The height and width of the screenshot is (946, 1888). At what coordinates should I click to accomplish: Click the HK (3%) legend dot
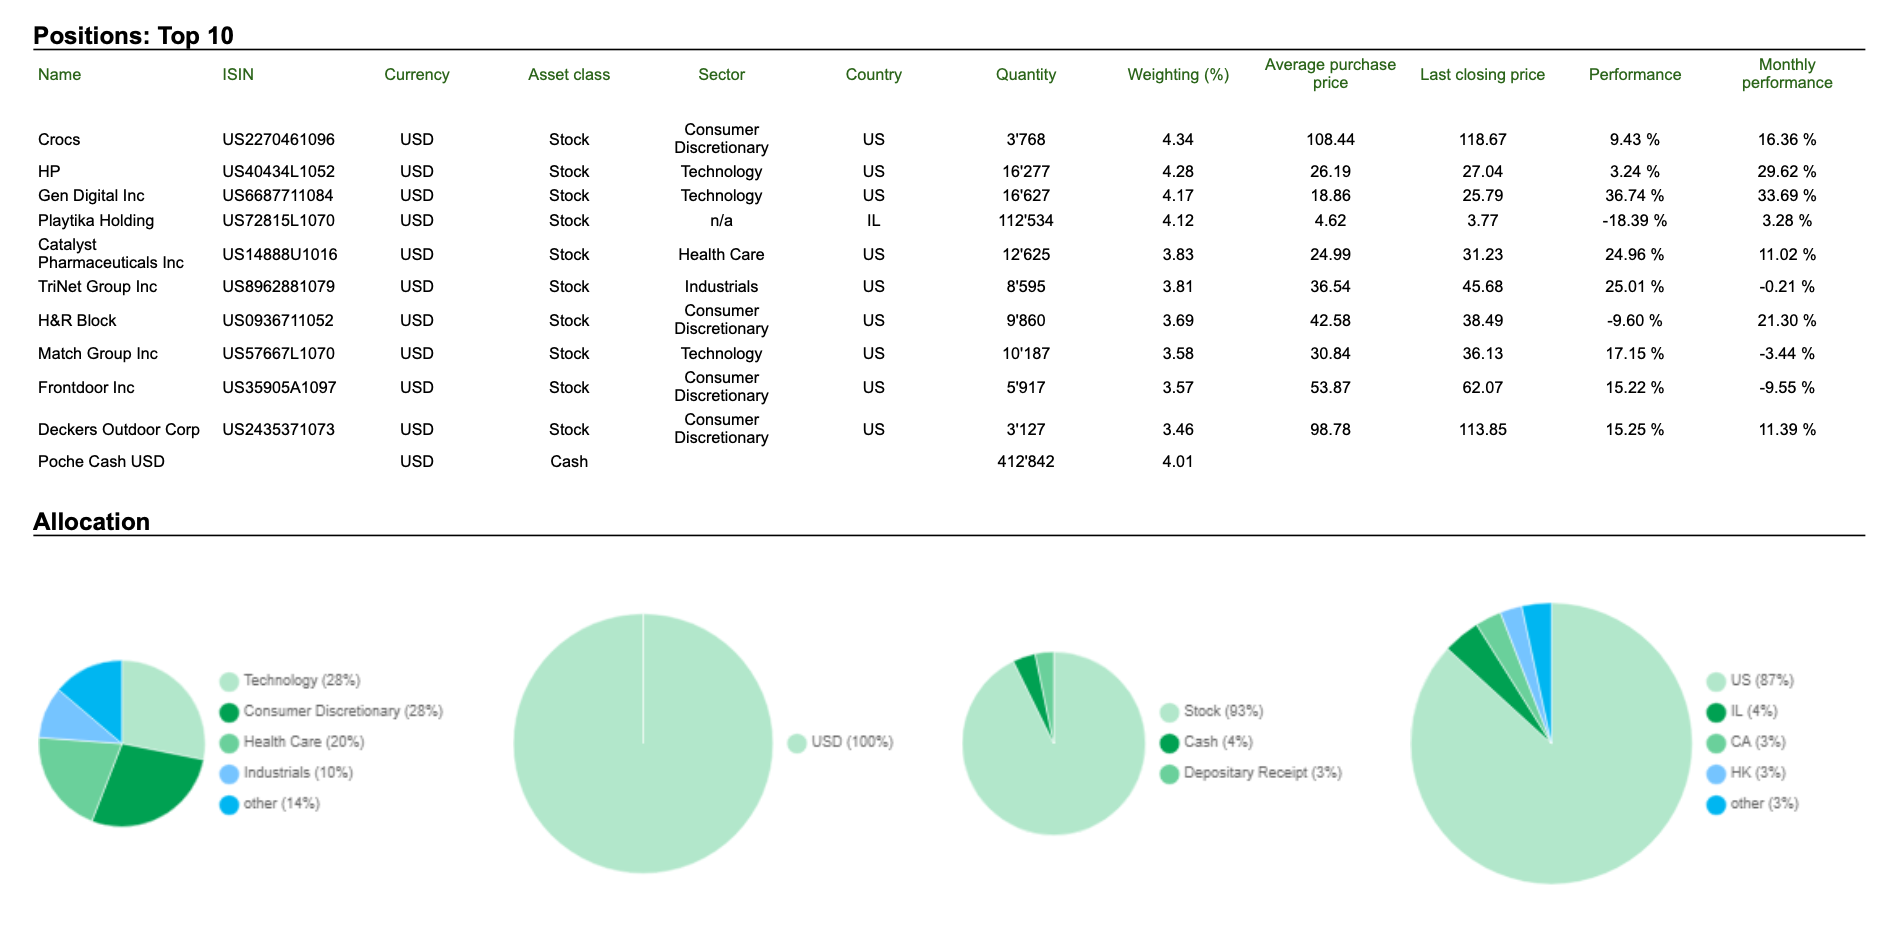point(1716,774)
